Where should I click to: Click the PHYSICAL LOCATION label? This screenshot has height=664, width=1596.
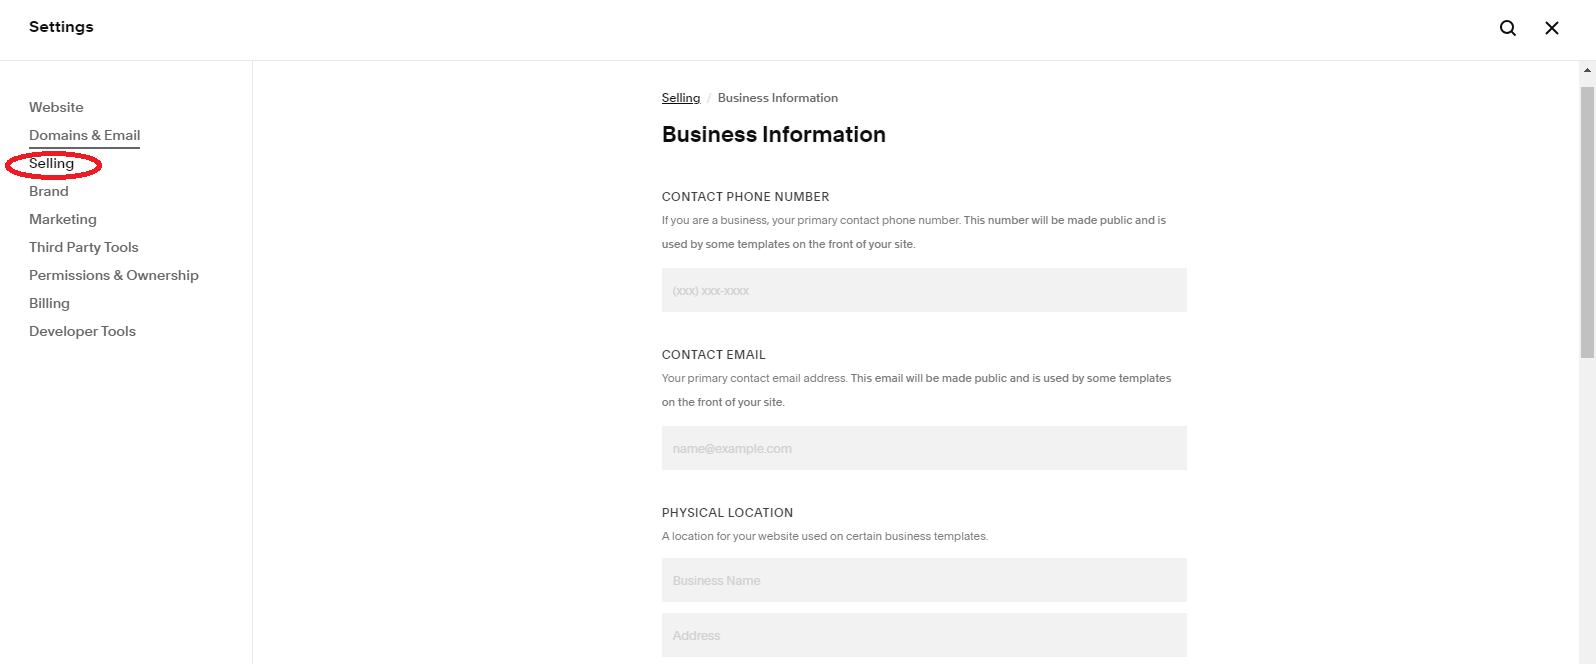[727, 513]
